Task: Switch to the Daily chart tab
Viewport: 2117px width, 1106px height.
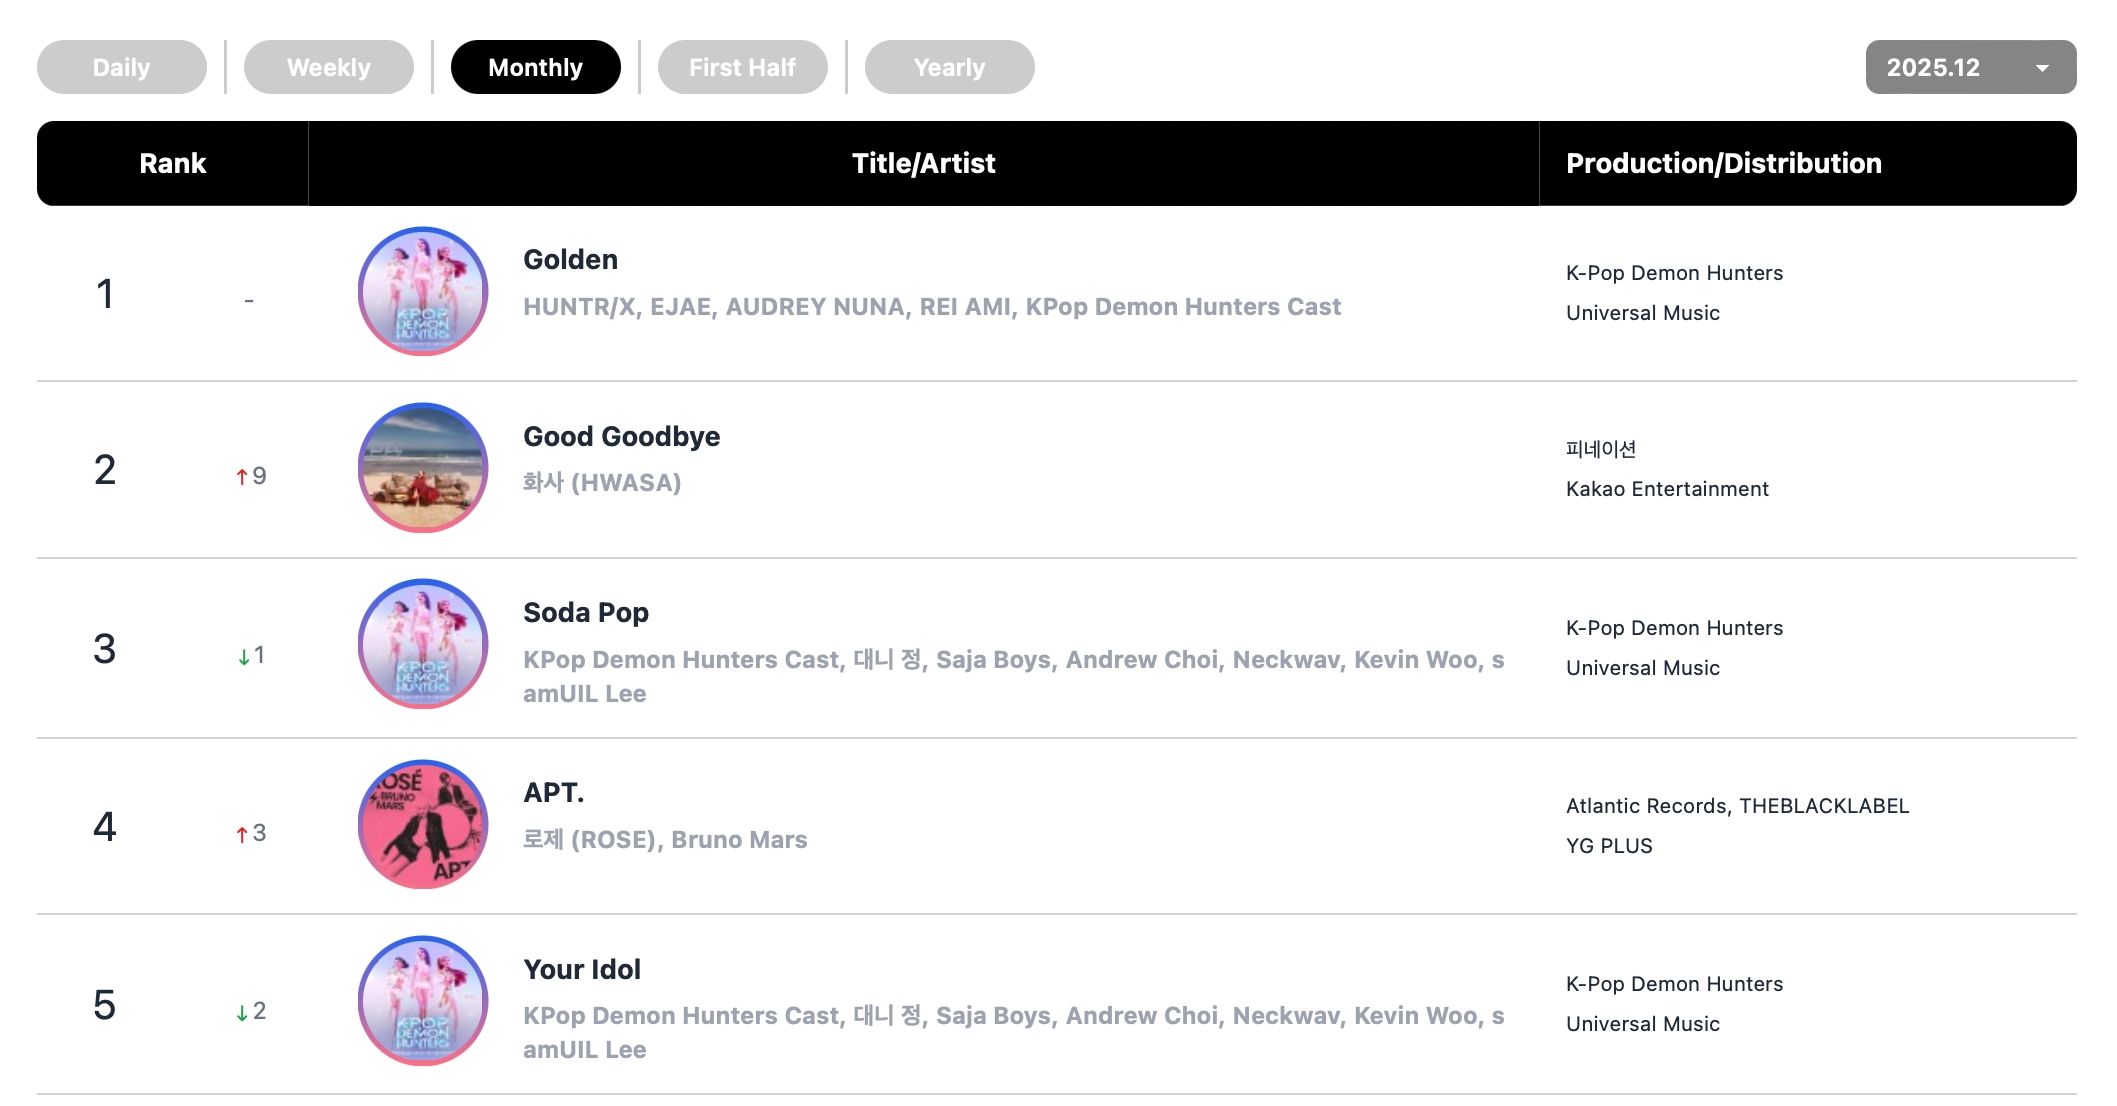Action: pyautogui.click(x=122, y=67)
